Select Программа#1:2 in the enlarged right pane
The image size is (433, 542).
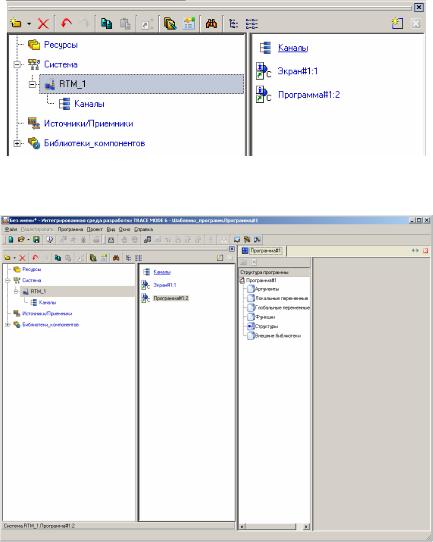pyautogui.click(x=309, y=95)
